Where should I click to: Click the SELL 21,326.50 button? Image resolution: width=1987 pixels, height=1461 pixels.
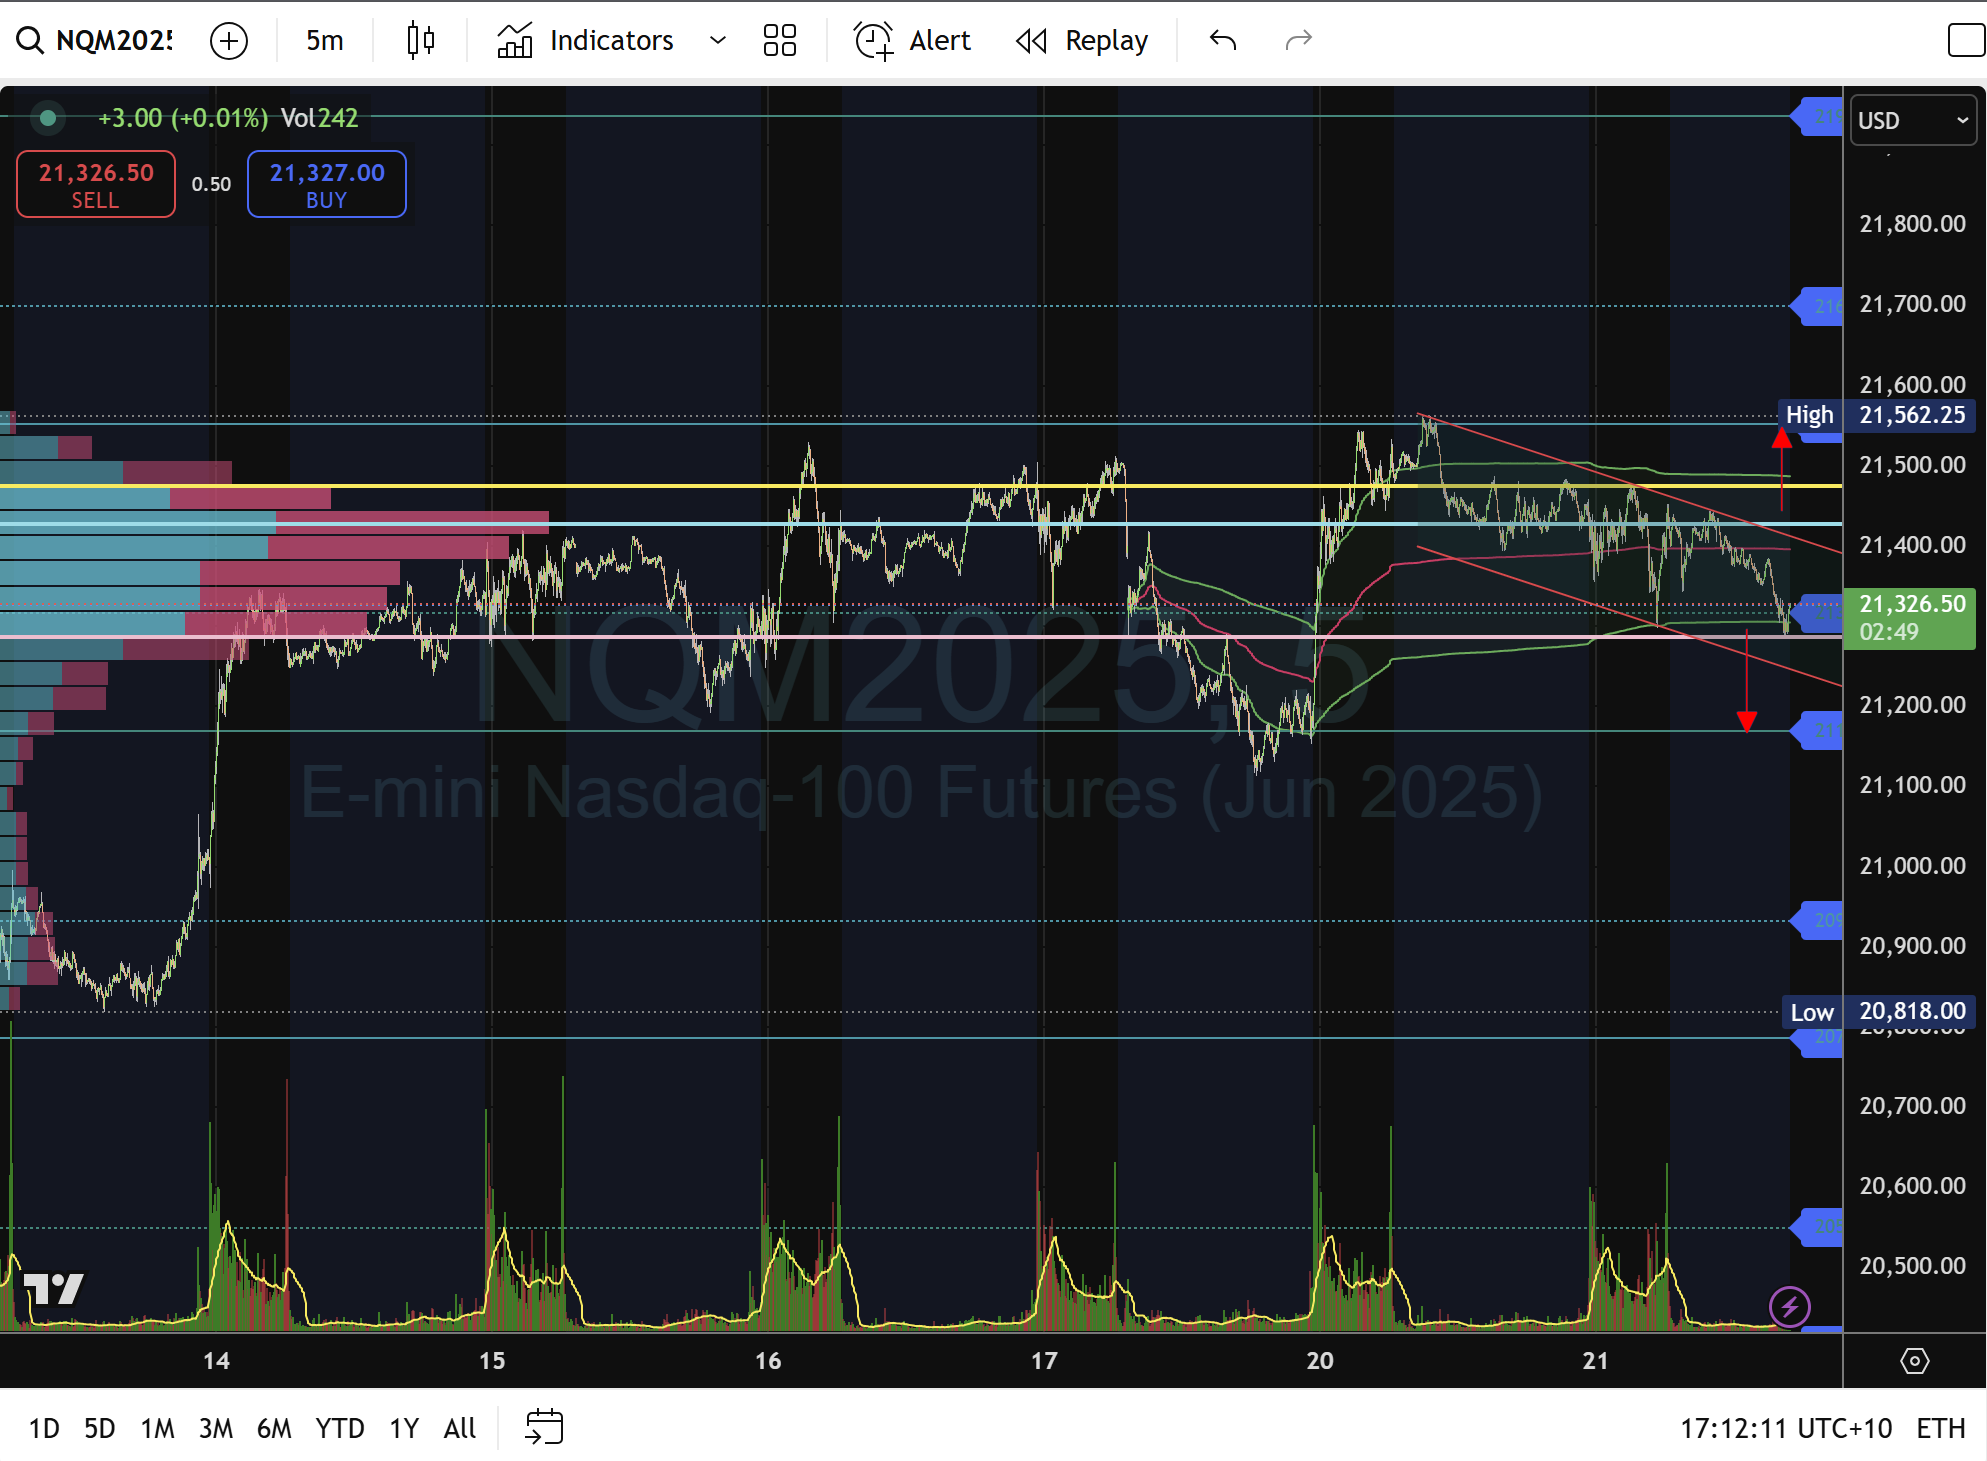coord(96,184)
